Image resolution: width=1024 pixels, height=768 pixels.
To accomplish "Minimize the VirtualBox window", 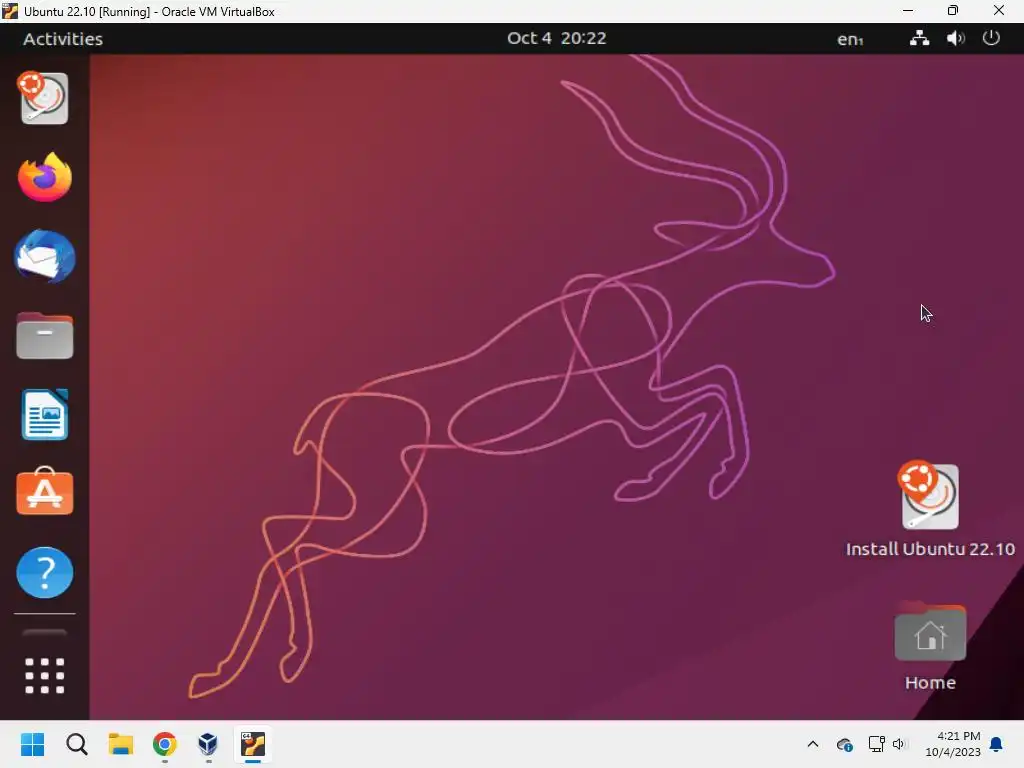I will point(908,11).
